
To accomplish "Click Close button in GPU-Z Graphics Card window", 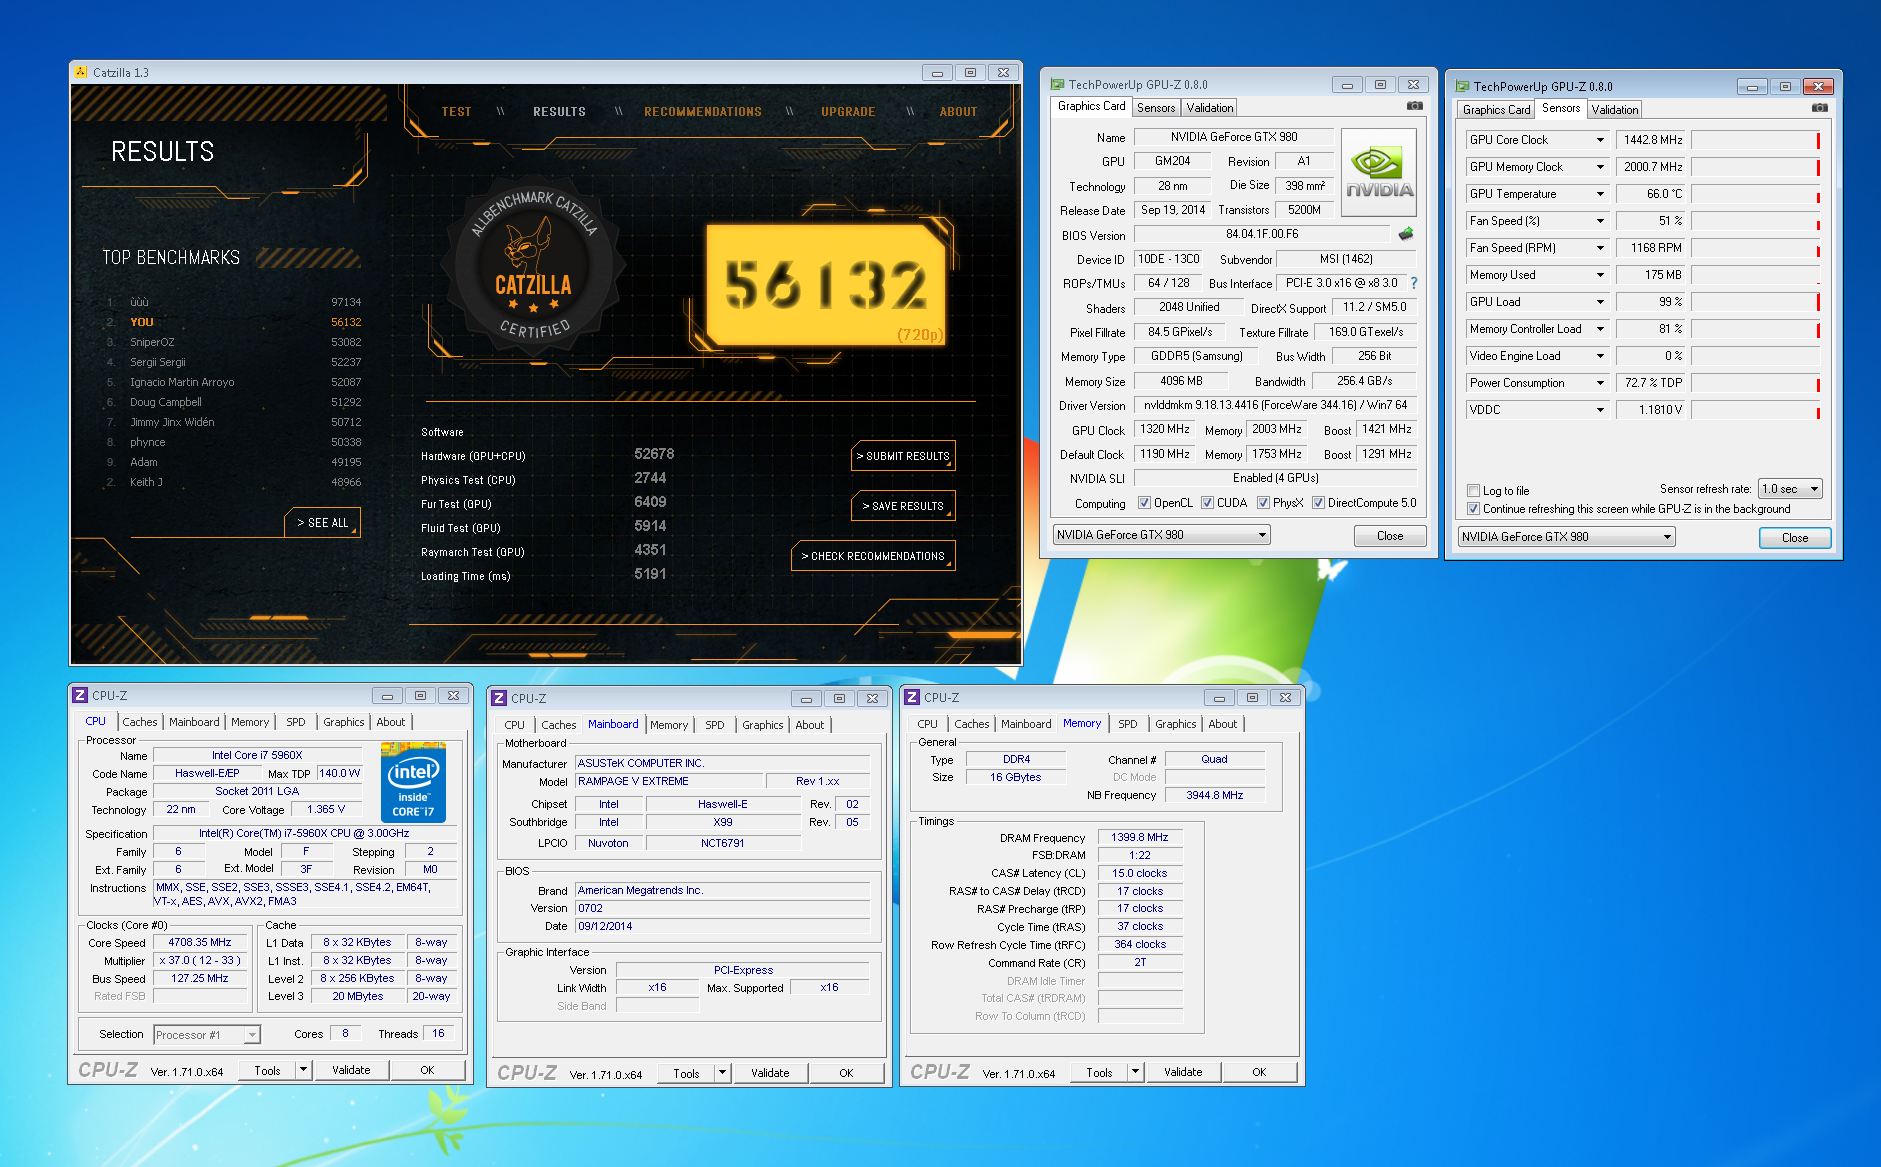I will coord(1390,536).
